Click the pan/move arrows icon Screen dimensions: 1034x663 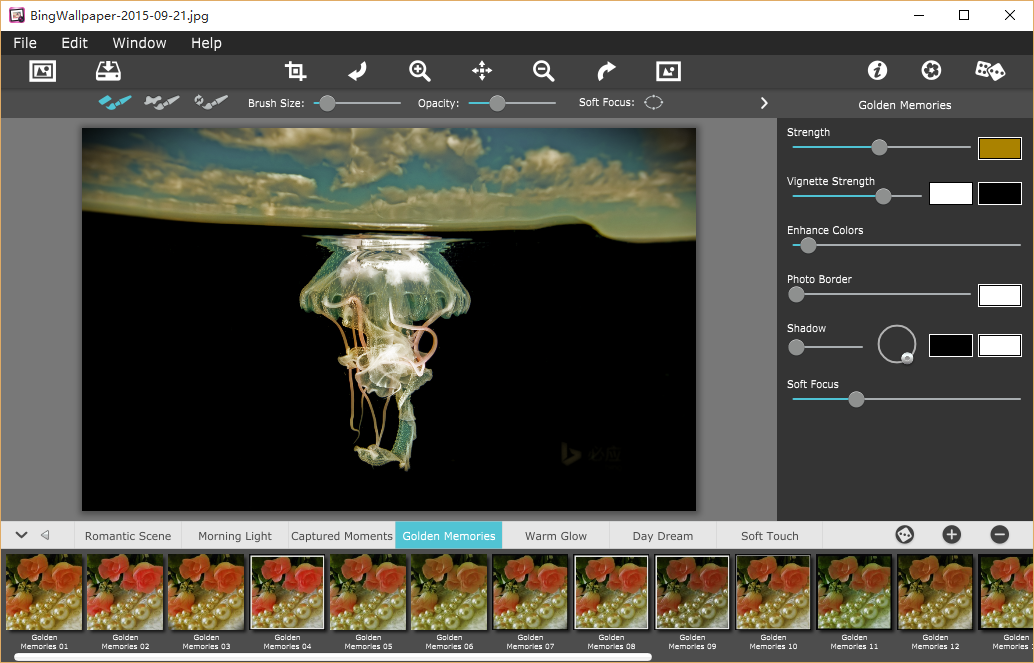[482, 71]
